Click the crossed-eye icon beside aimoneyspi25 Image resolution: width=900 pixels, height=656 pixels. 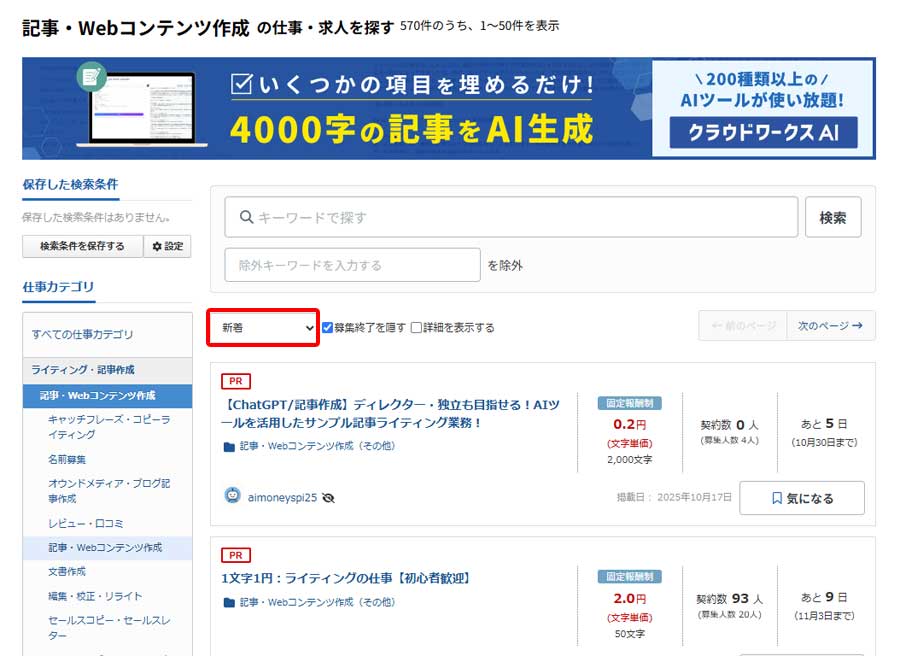tap(328, 497)
